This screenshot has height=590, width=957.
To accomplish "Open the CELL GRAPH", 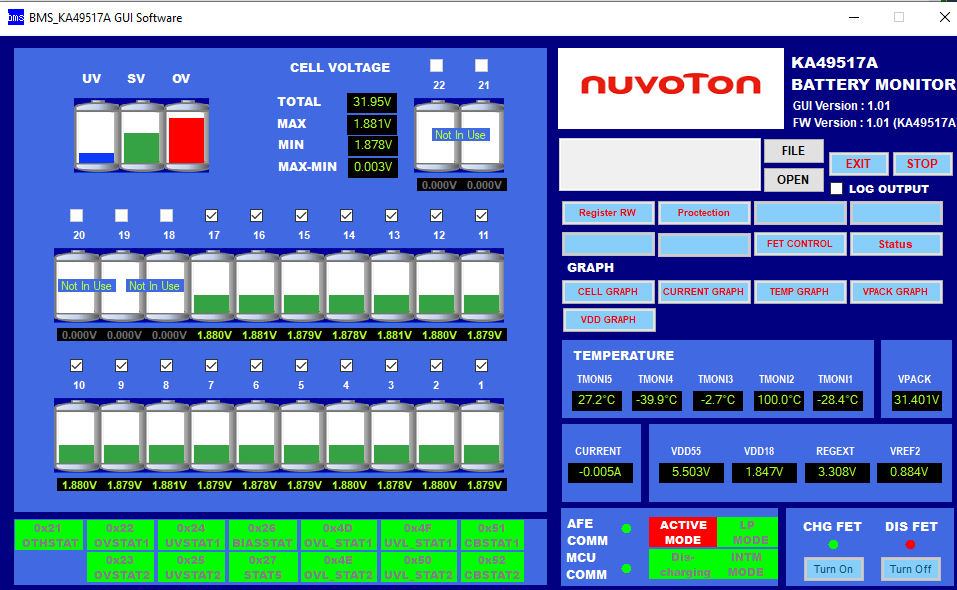I will point(608,292).
